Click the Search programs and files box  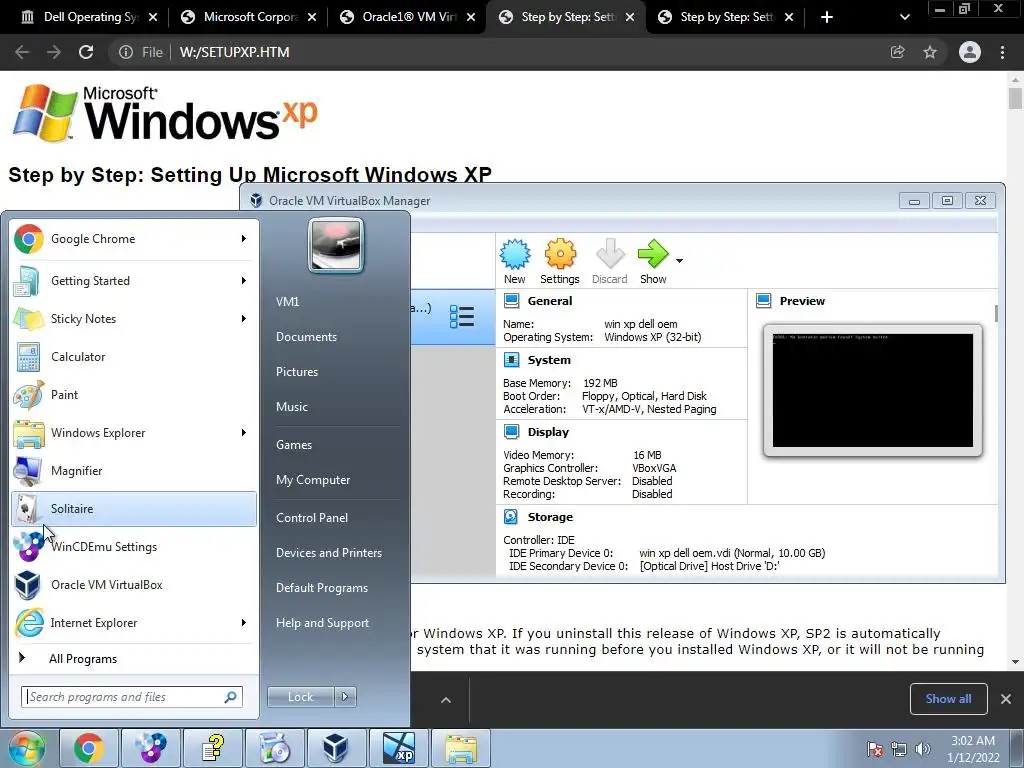point(132,697)
